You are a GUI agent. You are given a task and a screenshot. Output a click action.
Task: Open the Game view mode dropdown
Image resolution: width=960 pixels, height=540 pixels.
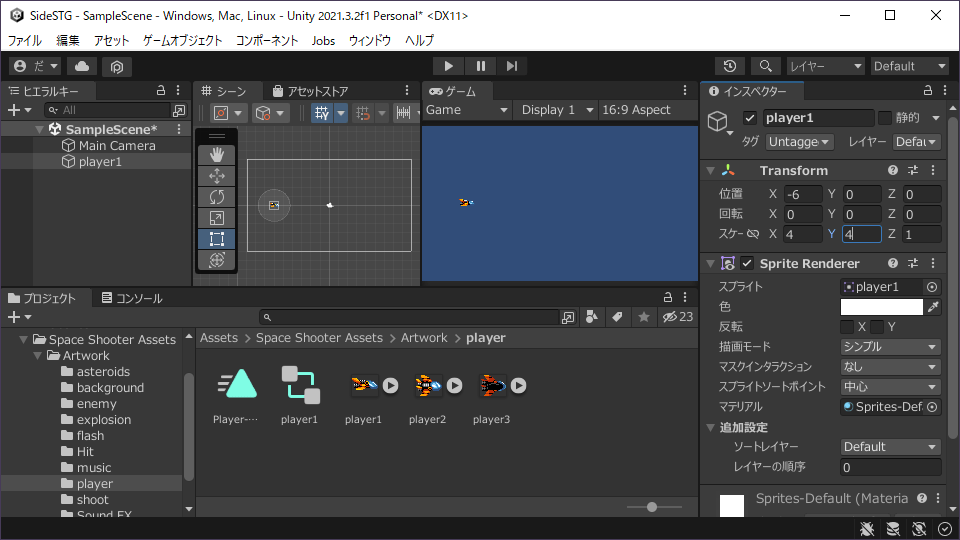pos(467,110)
